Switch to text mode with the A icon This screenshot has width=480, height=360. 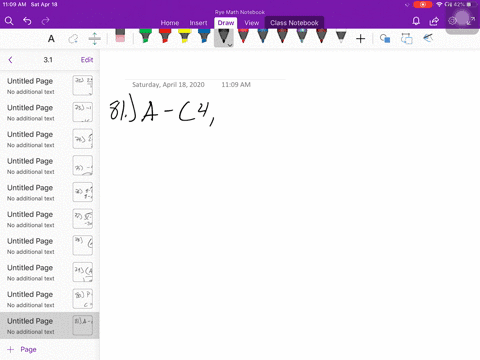coord(51,39)
